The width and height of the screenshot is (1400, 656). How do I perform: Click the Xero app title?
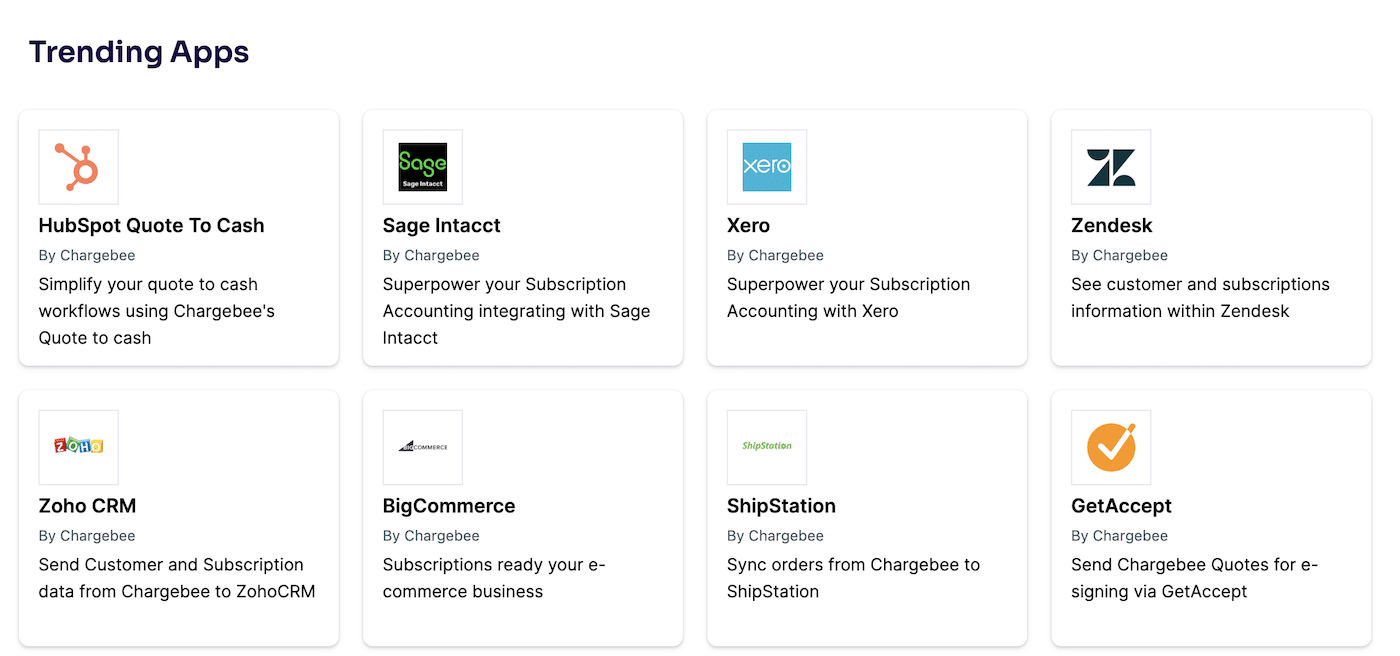[x=748, y=225]
